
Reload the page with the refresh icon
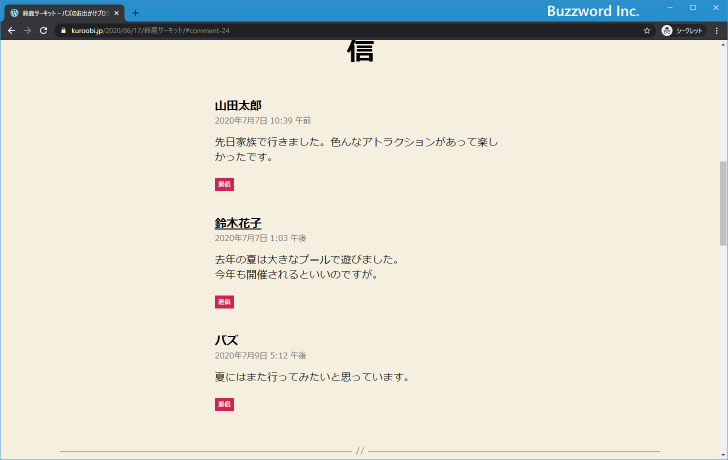[x=44, y=31]
